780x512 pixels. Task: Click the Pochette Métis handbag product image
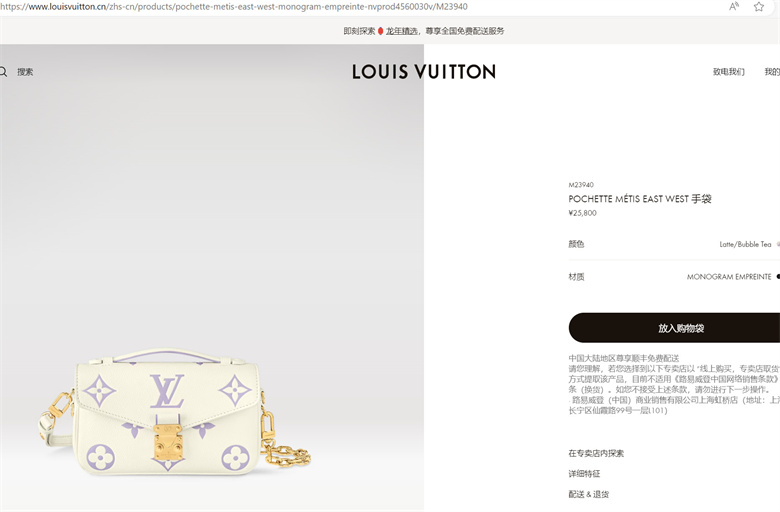click(x=175, y=411)
